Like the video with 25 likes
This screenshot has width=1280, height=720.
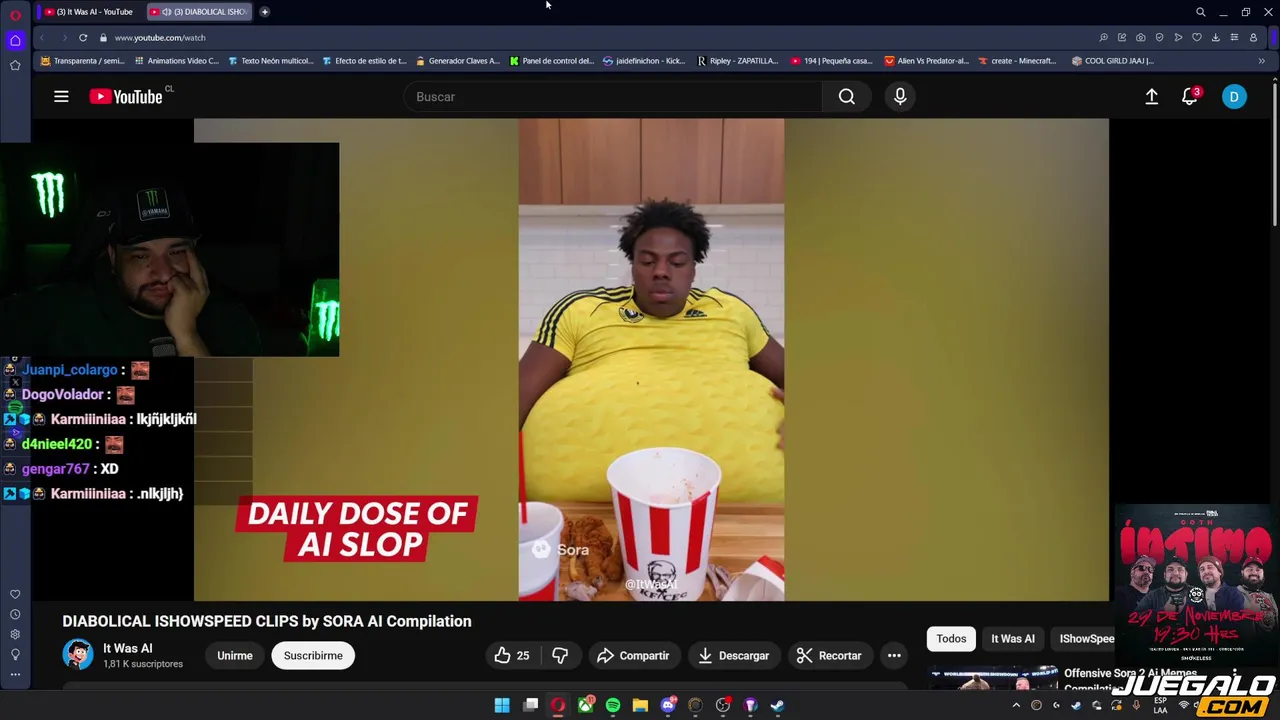(x=511, y=656)
